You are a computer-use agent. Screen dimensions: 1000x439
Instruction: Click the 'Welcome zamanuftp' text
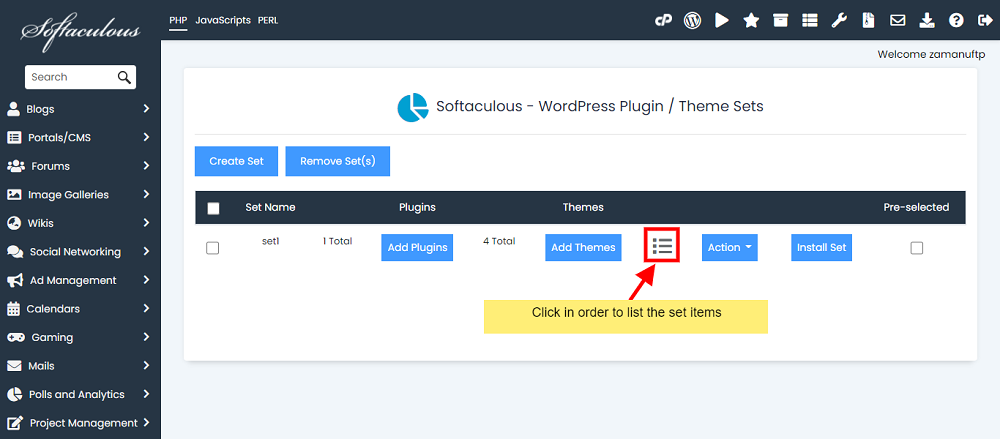(x=931, y=54)
